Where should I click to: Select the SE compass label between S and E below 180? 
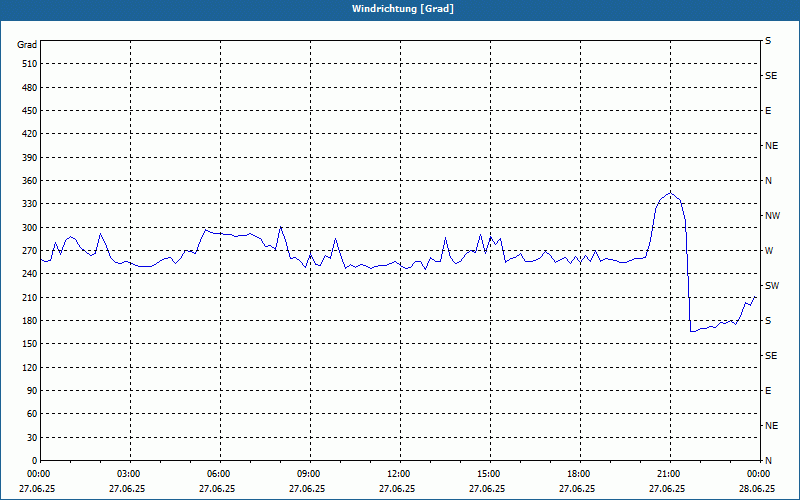pyautogui.click(x=771, y=356)
